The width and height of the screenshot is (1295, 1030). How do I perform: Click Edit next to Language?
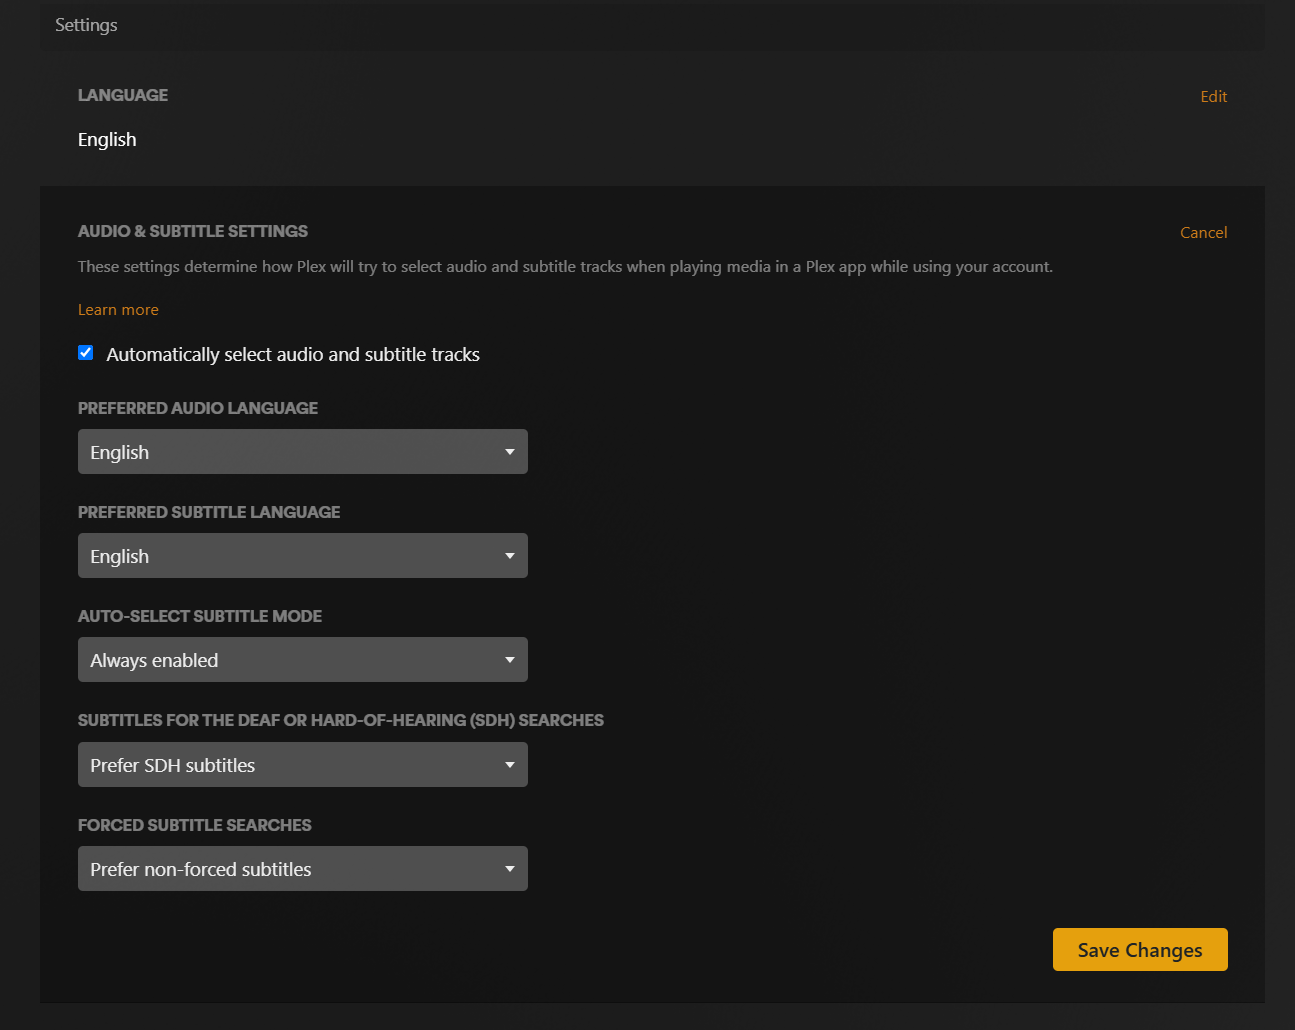pyautogui.click(x=1213, y=96)
